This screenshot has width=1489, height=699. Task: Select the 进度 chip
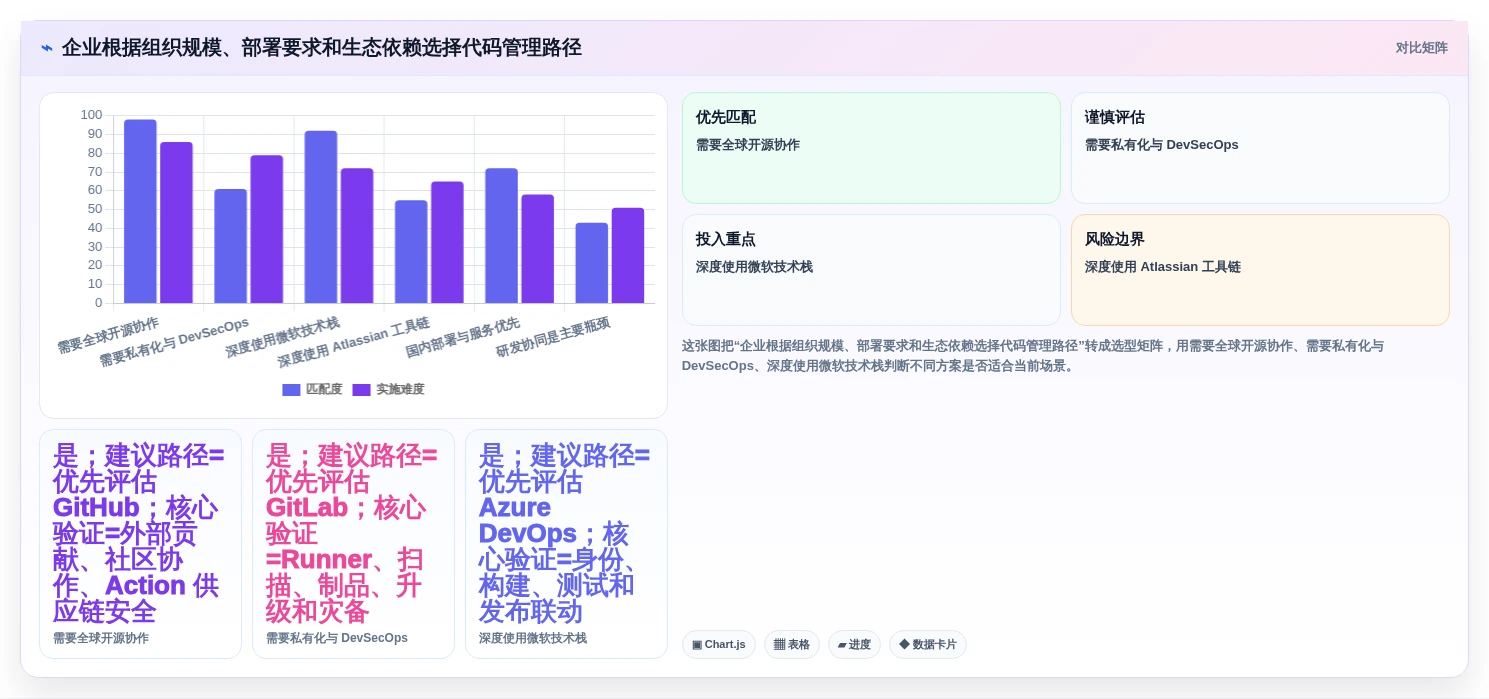(854, 645)
